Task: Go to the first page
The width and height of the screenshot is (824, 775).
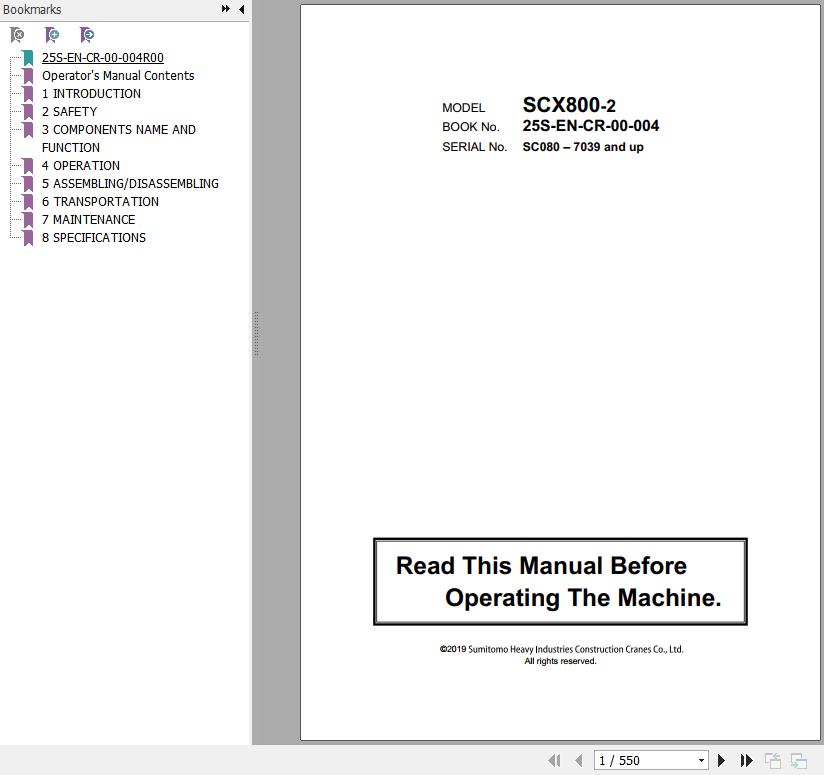Action: [554, 760]
